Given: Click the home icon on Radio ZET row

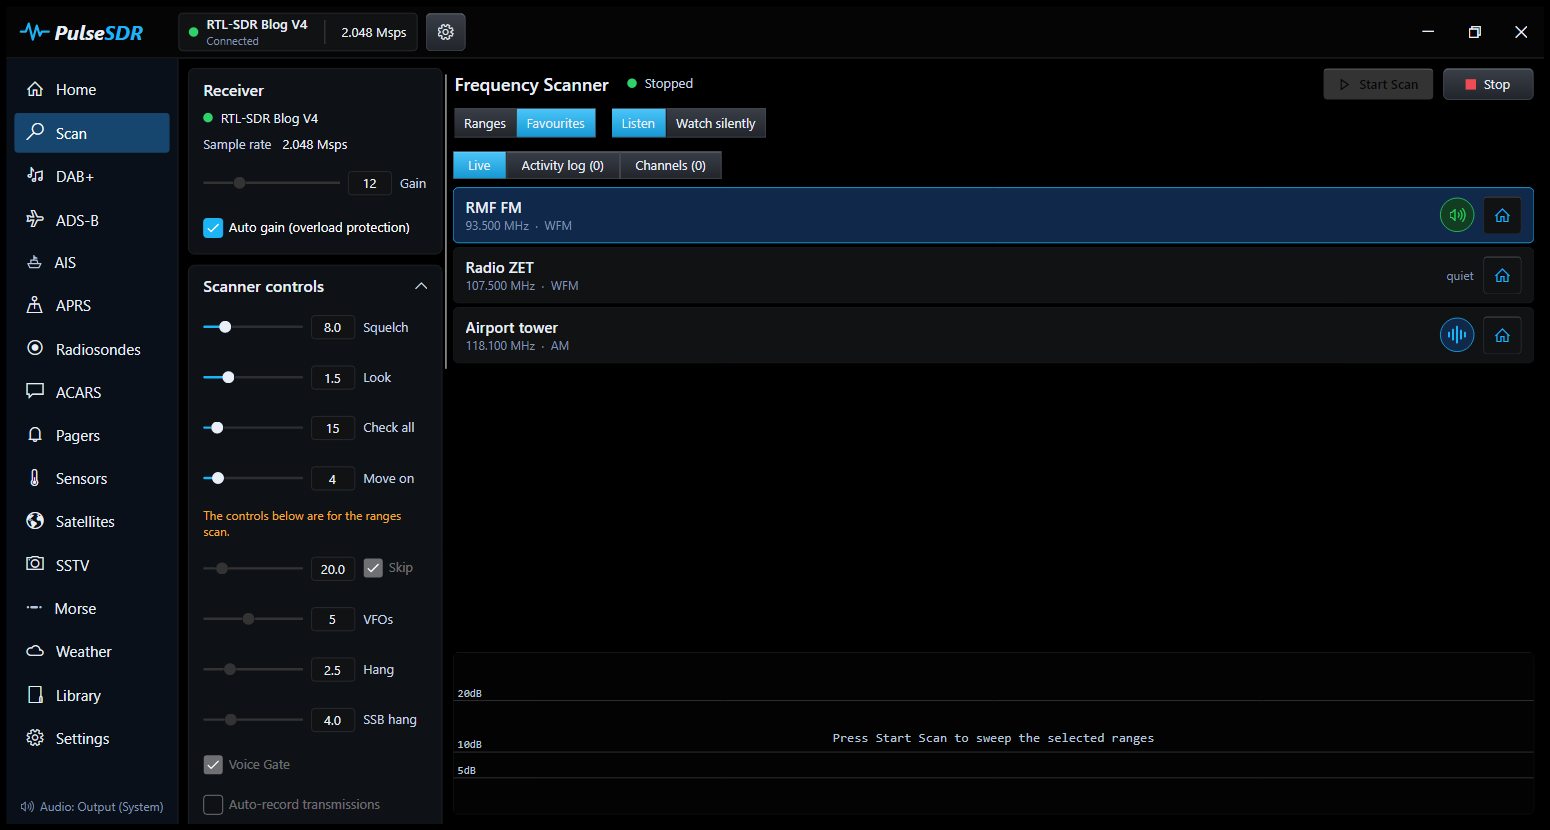Looking at the screenshot, I should 1502,275.
